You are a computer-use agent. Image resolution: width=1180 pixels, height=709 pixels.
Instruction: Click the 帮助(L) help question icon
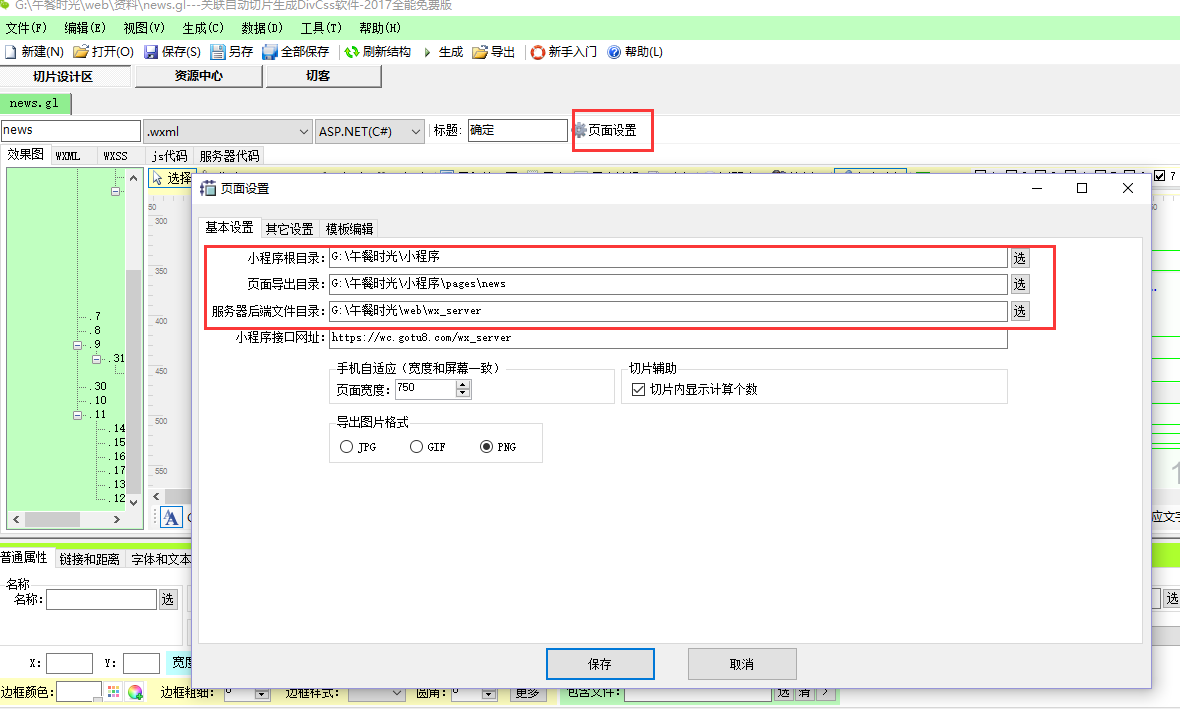coord(614,52)
